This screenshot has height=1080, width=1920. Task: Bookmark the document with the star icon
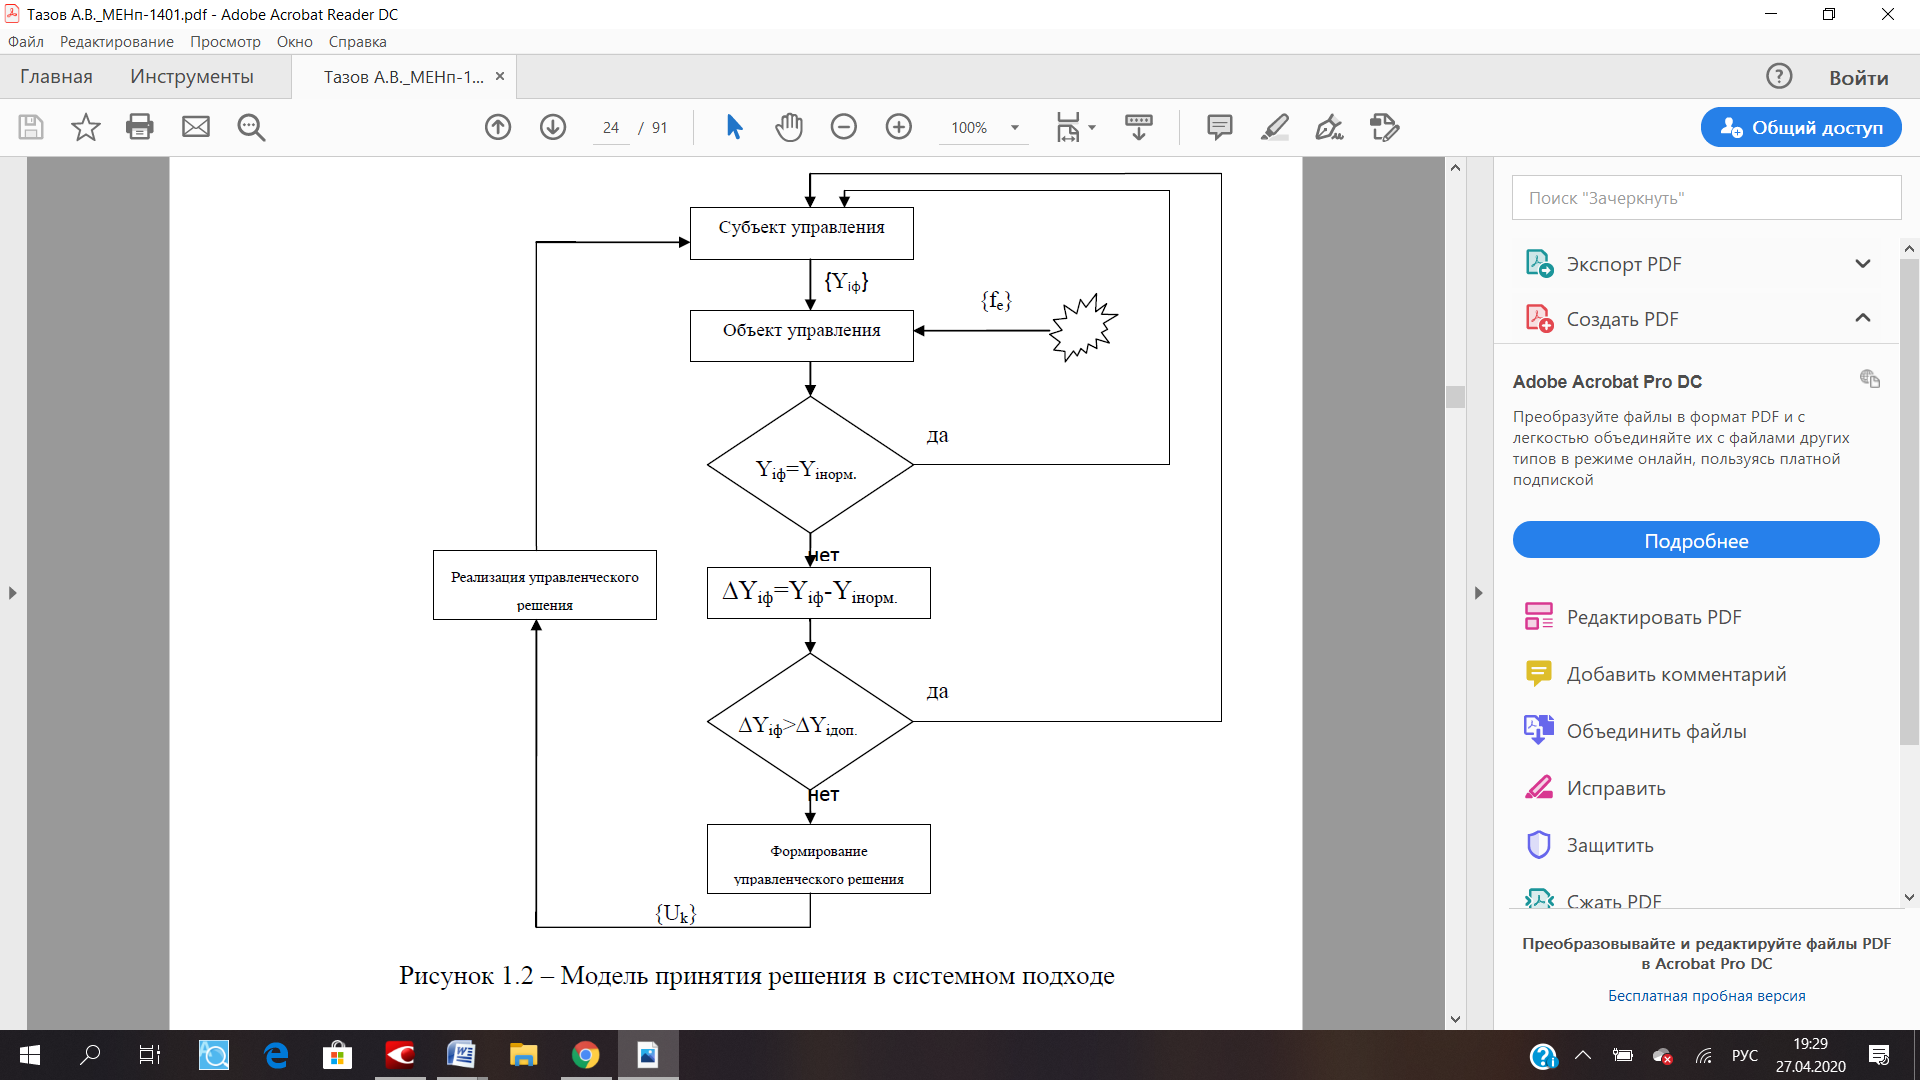pyautogui.click(x=86, y=127)
